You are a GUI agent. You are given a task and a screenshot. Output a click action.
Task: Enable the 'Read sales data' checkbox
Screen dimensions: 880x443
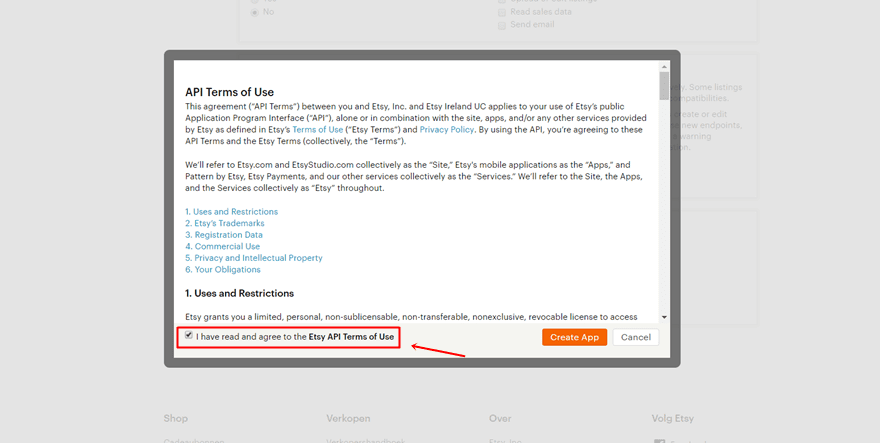pyautogui.click(x=502, y=12)
